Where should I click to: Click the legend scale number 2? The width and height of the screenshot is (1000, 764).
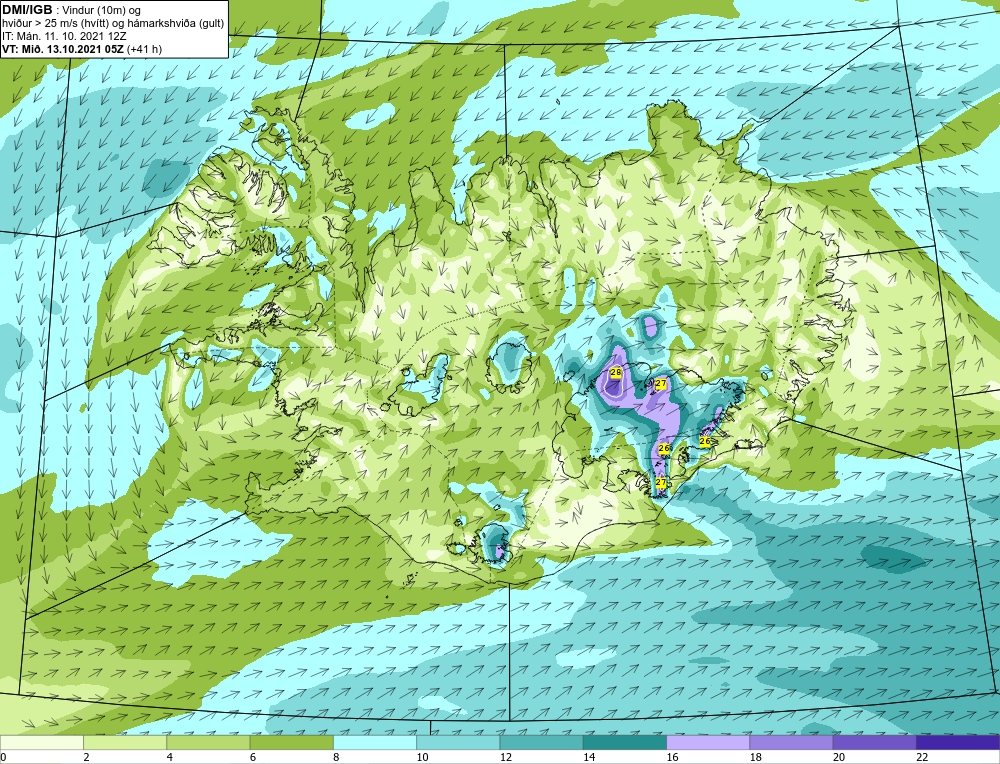pyautogui.click(x=86, y=757)
